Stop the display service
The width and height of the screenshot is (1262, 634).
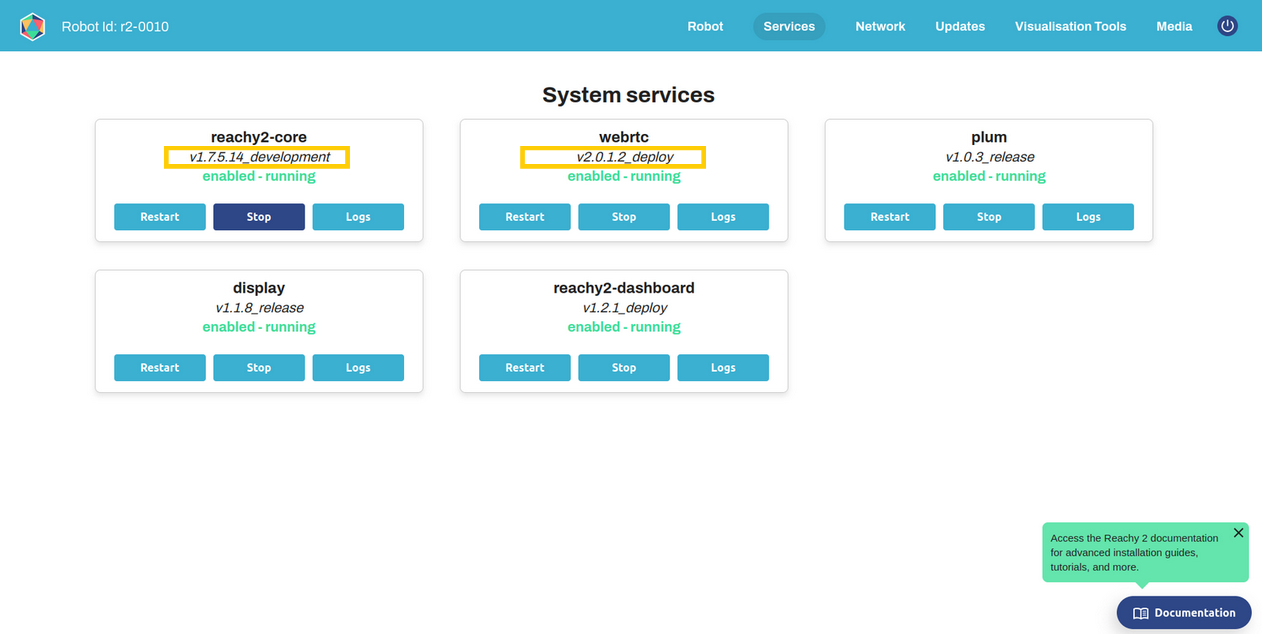[259, 368]
